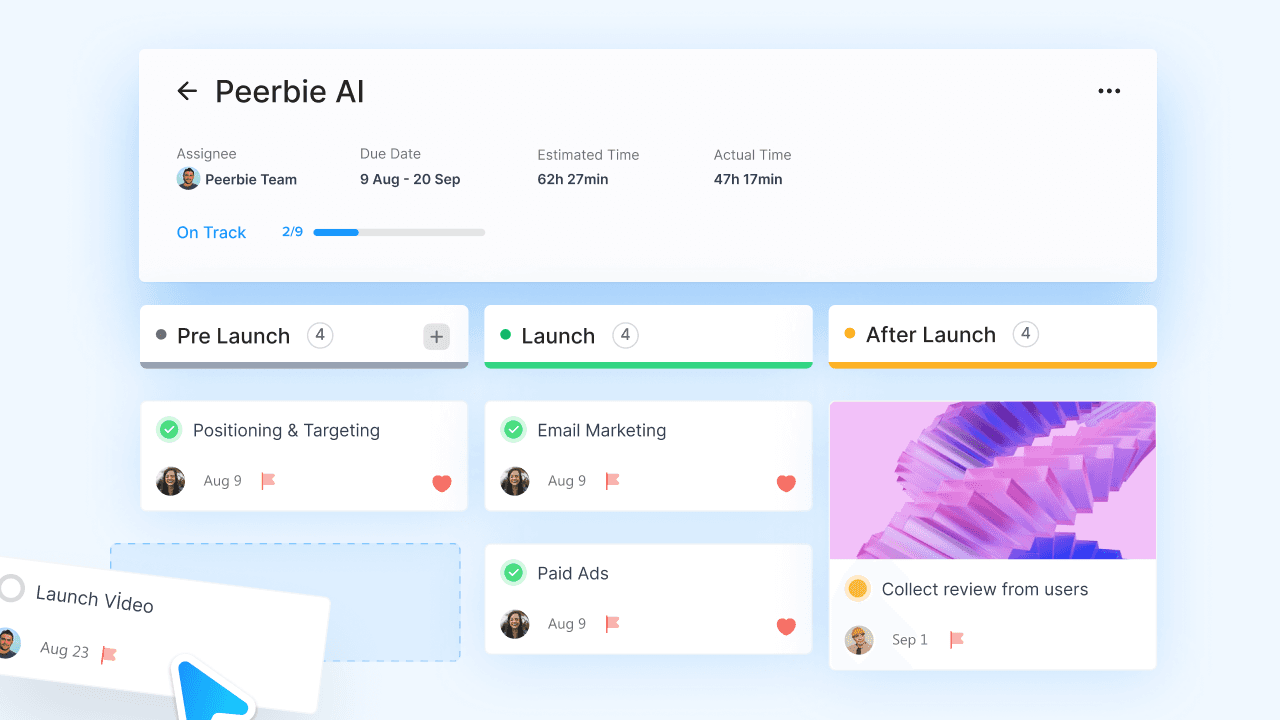Click the Peerbie Team assignee avatar
This screenshot has height=720, width=1280.
tap(188, 179)
